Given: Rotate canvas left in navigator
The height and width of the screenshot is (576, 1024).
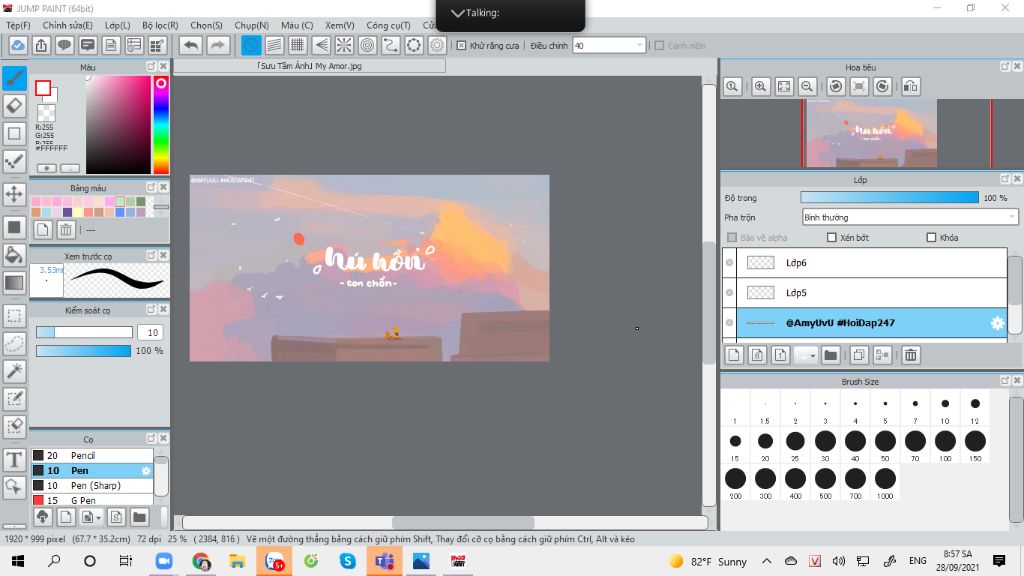Looking at the screenshot, I should coord(836,86).
